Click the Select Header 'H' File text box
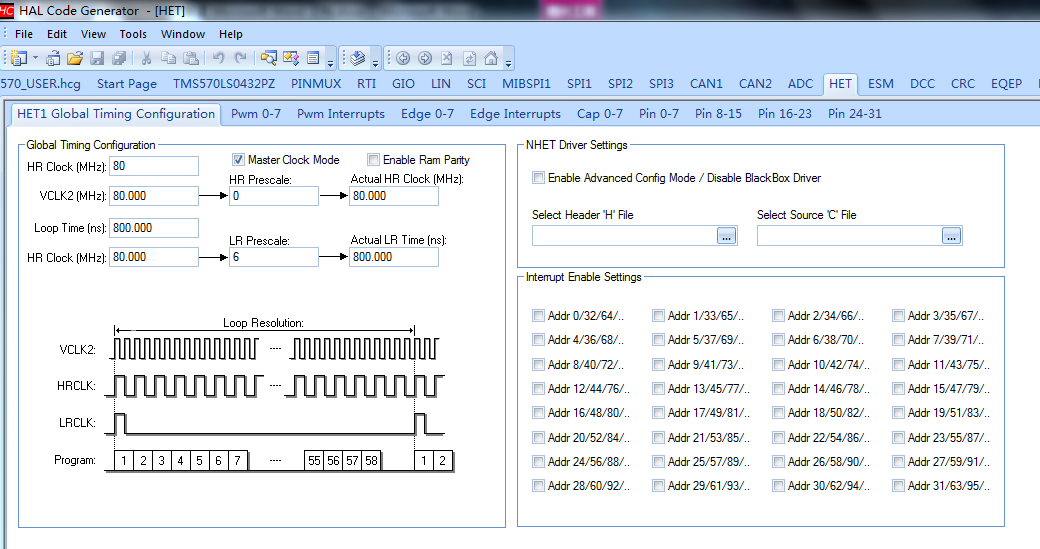Viewport: 1040px width, 549px height. (x=624, y=235)
